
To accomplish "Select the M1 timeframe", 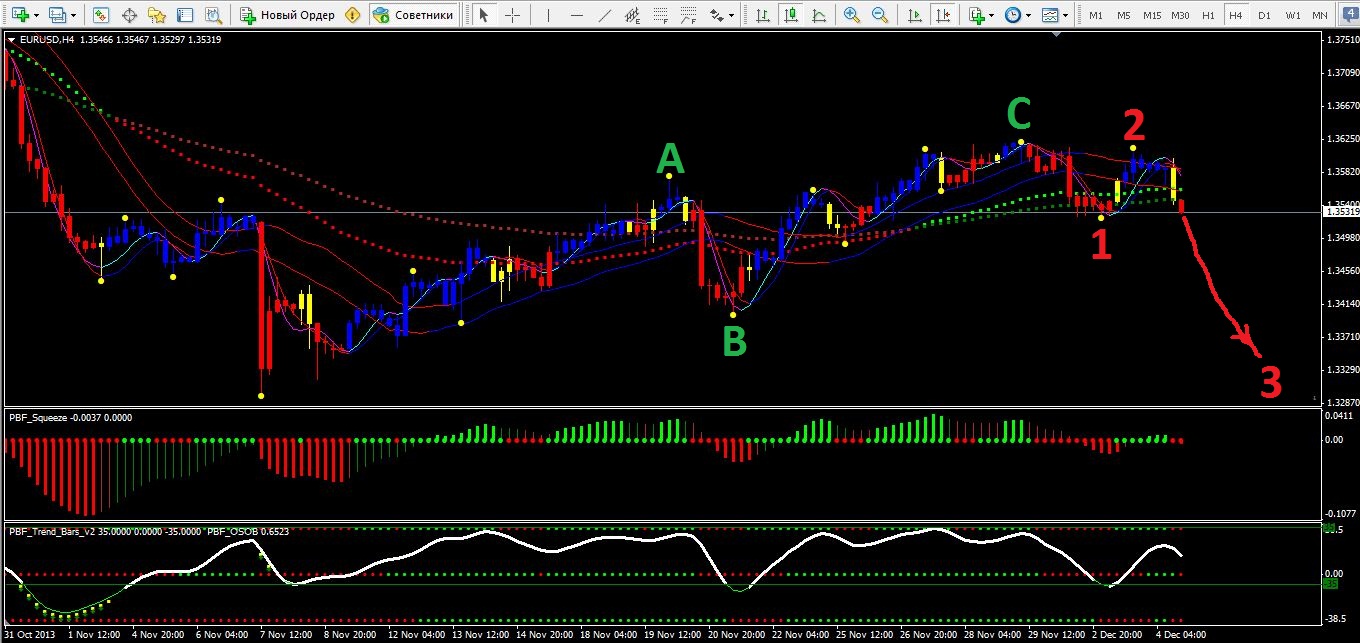I will (x=1096, y=15).
